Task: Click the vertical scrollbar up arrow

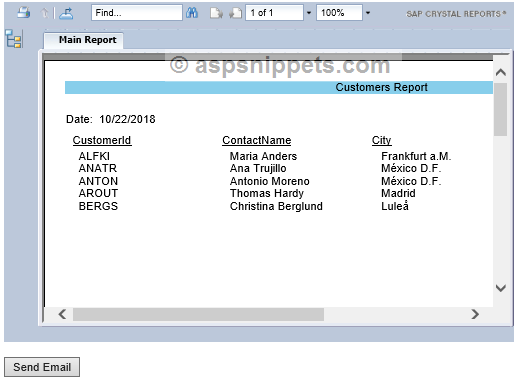Action: [500, 72]
